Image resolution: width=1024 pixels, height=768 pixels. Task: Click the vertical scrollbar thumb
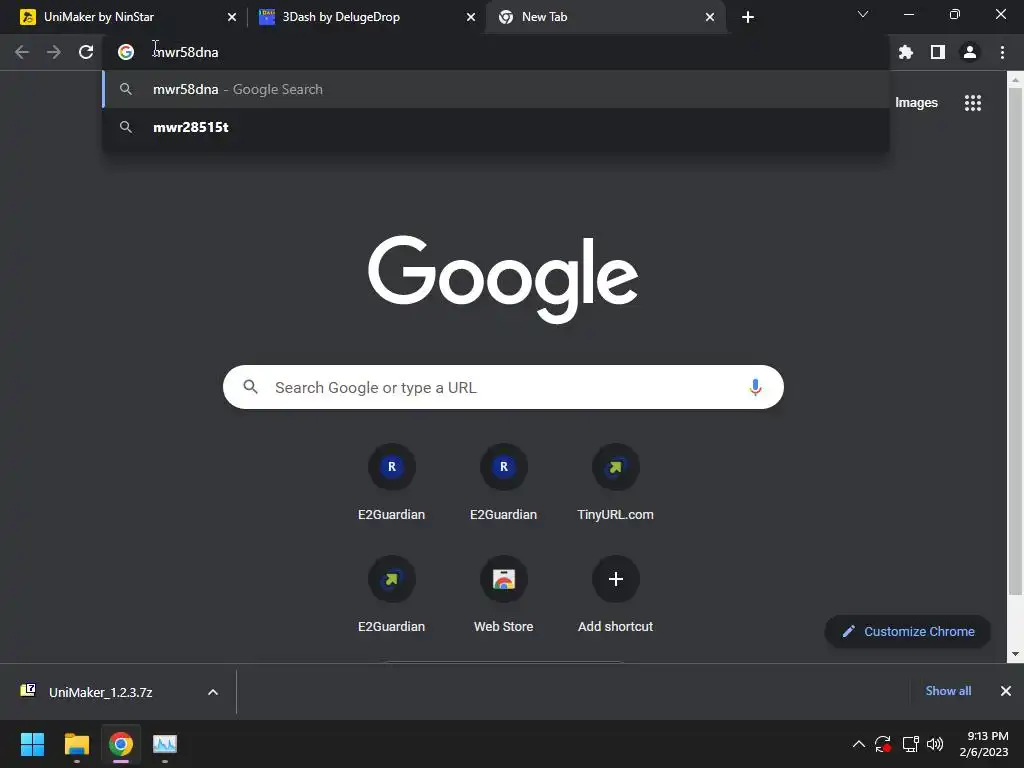1015,342
